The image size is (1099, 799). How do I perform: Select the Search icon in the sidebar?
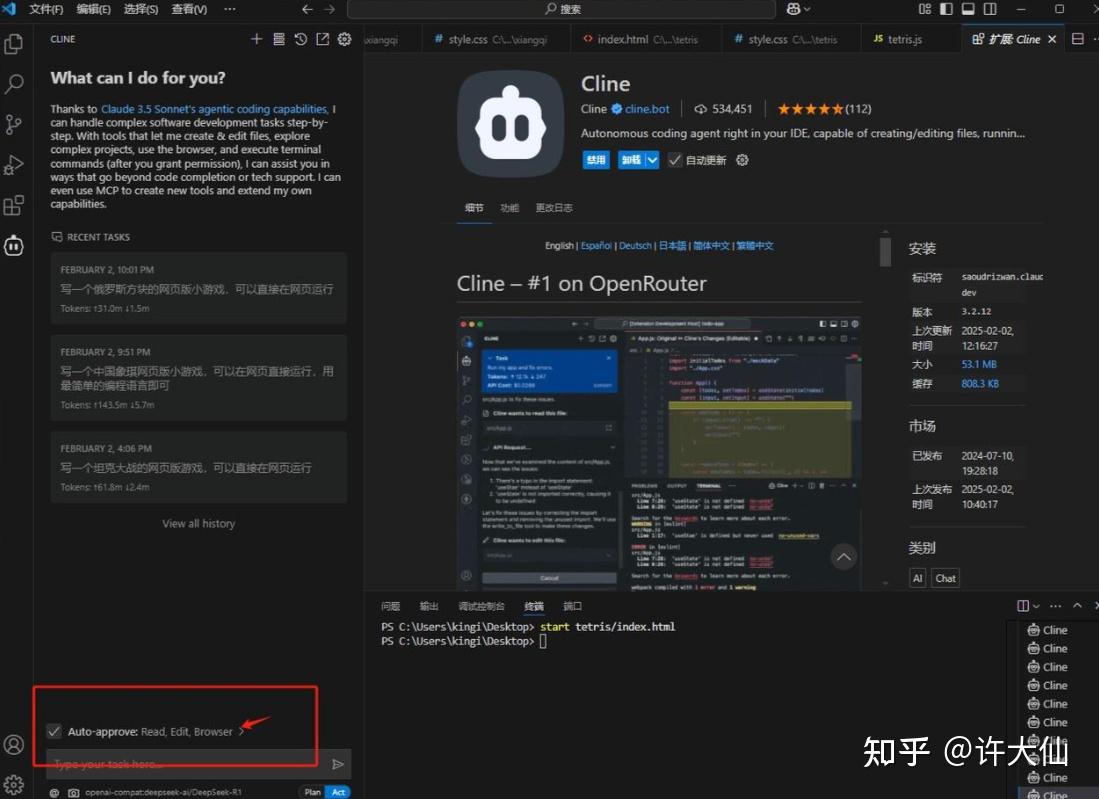click(14, 84)
